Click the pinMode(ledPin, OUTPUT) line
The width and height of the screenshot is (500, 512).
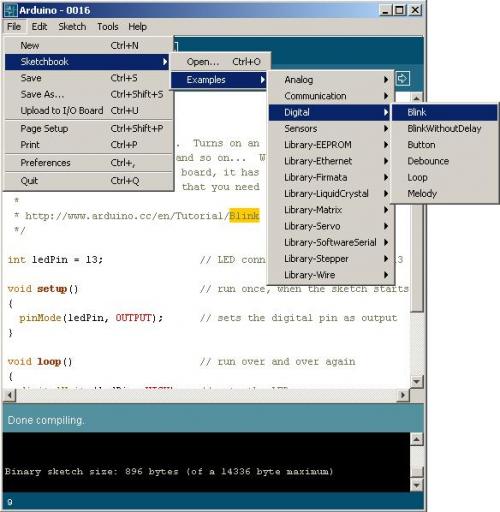91,318
